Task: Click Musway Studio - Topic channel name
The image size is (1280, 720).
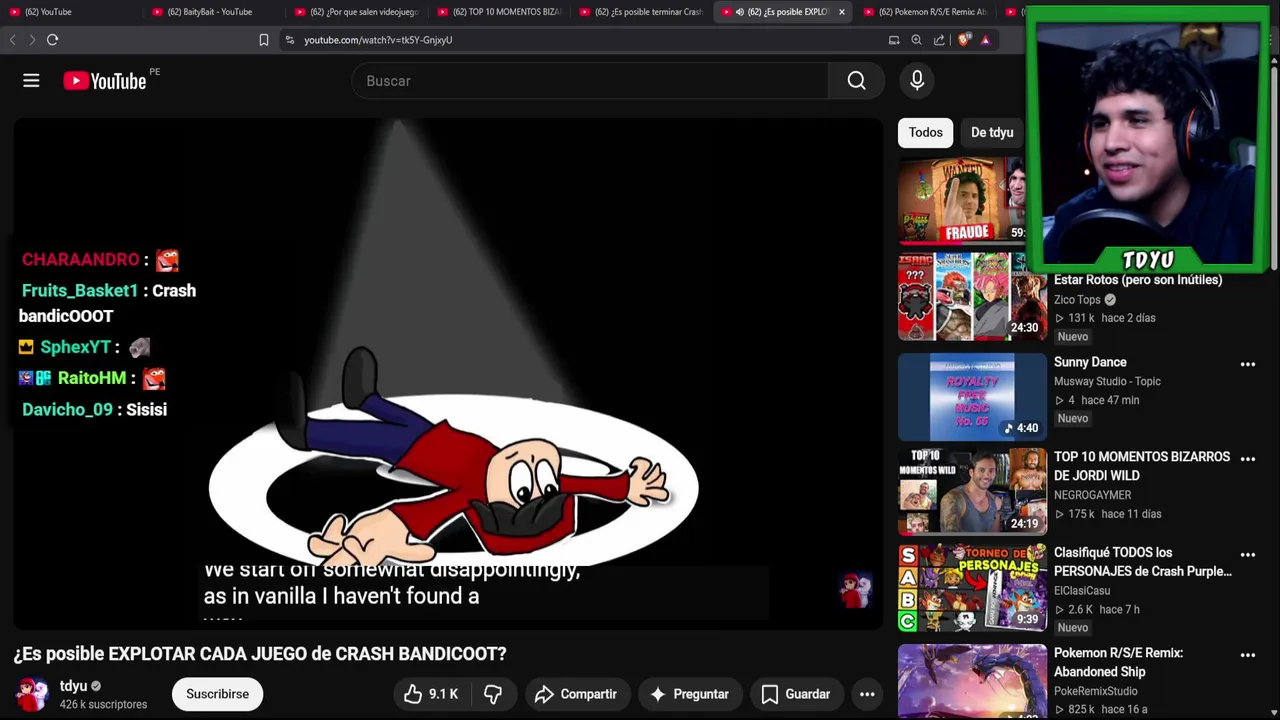Action: (x=1107, y=381)
